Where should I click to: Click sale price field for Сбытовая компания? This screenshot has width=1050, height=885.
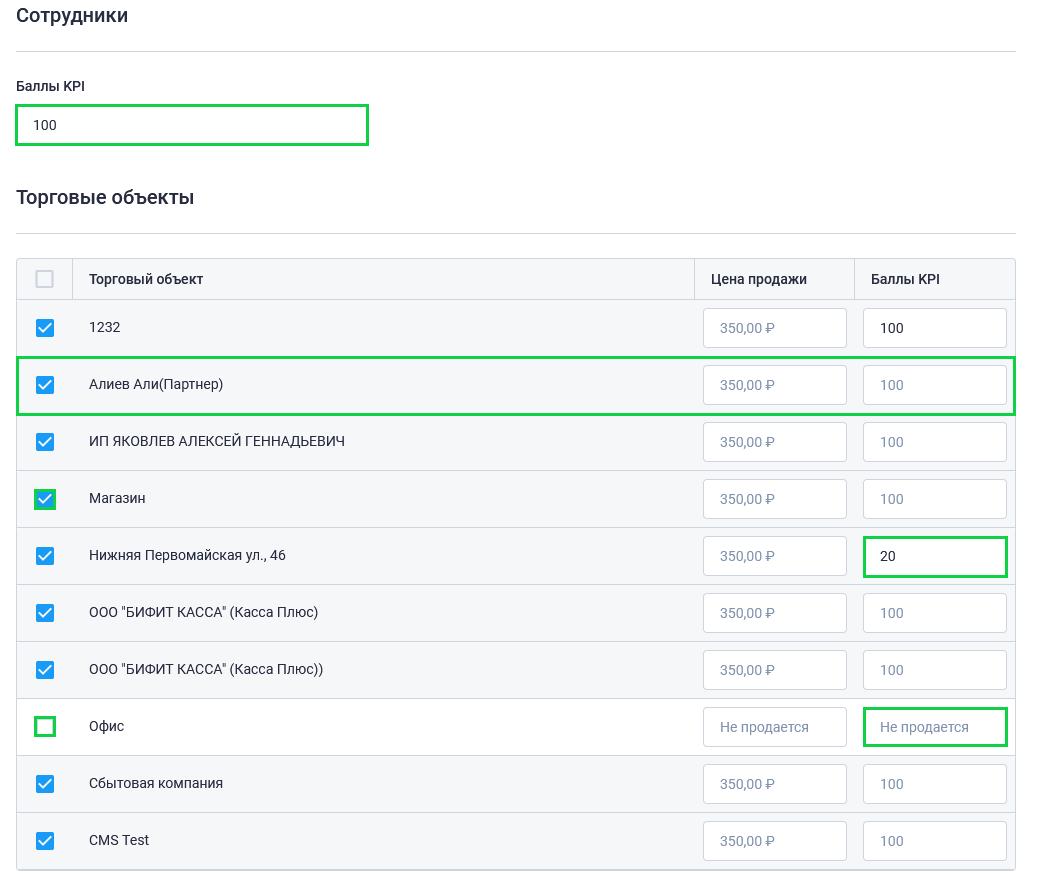[x=774, y=784]
